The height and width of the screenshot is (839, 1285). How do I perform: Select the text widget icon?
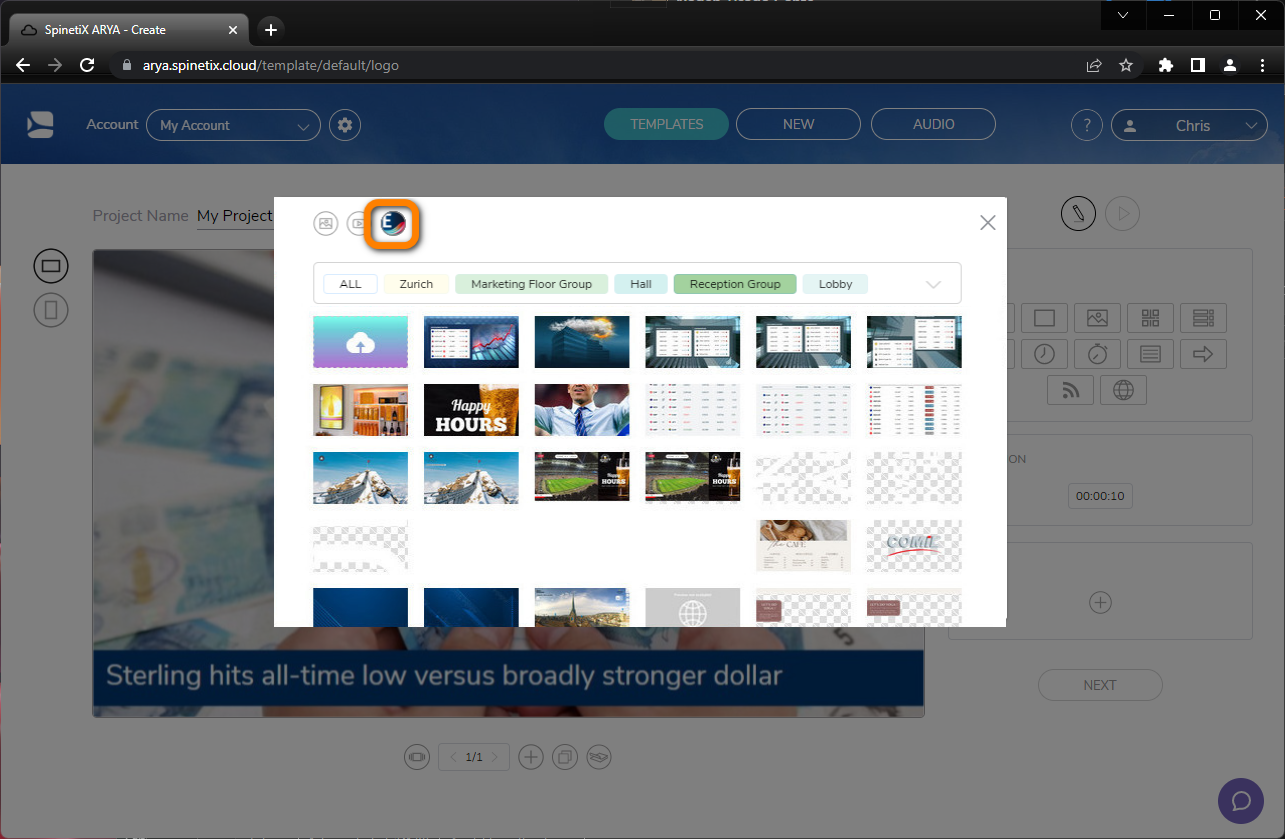pos(1150,353)
